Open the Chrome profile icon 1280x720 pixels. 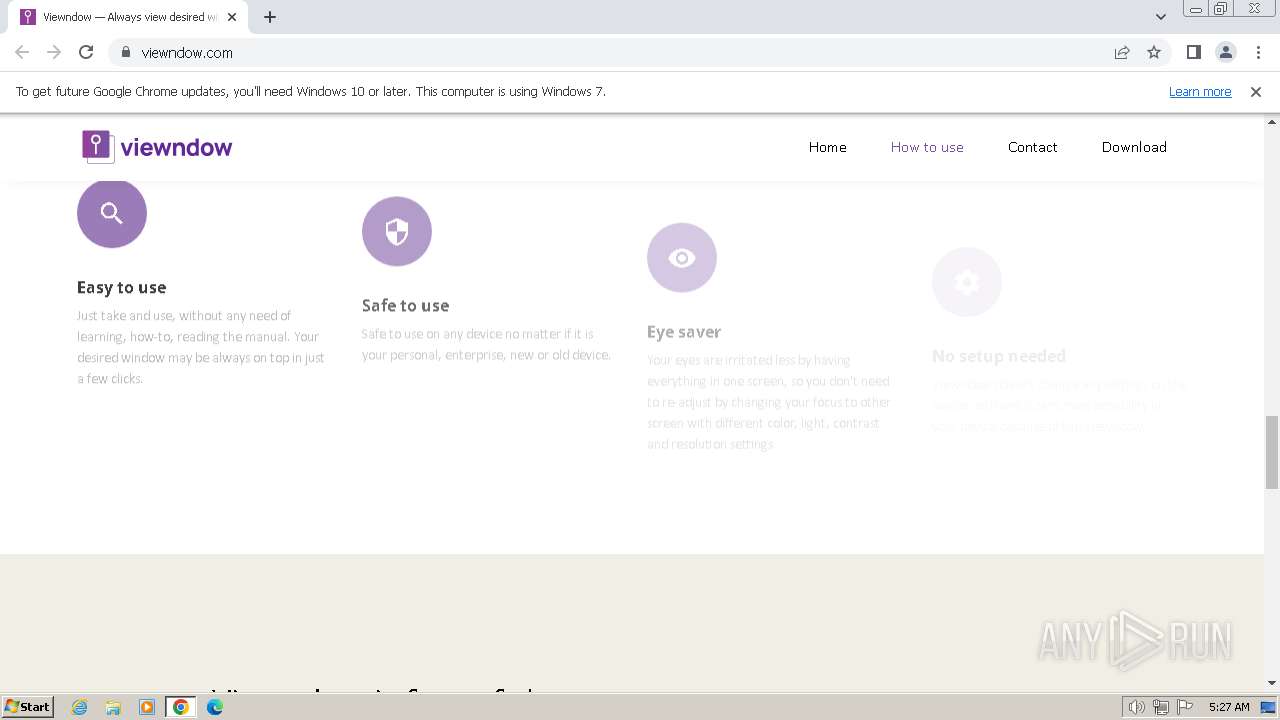(x=1226, y=52)
